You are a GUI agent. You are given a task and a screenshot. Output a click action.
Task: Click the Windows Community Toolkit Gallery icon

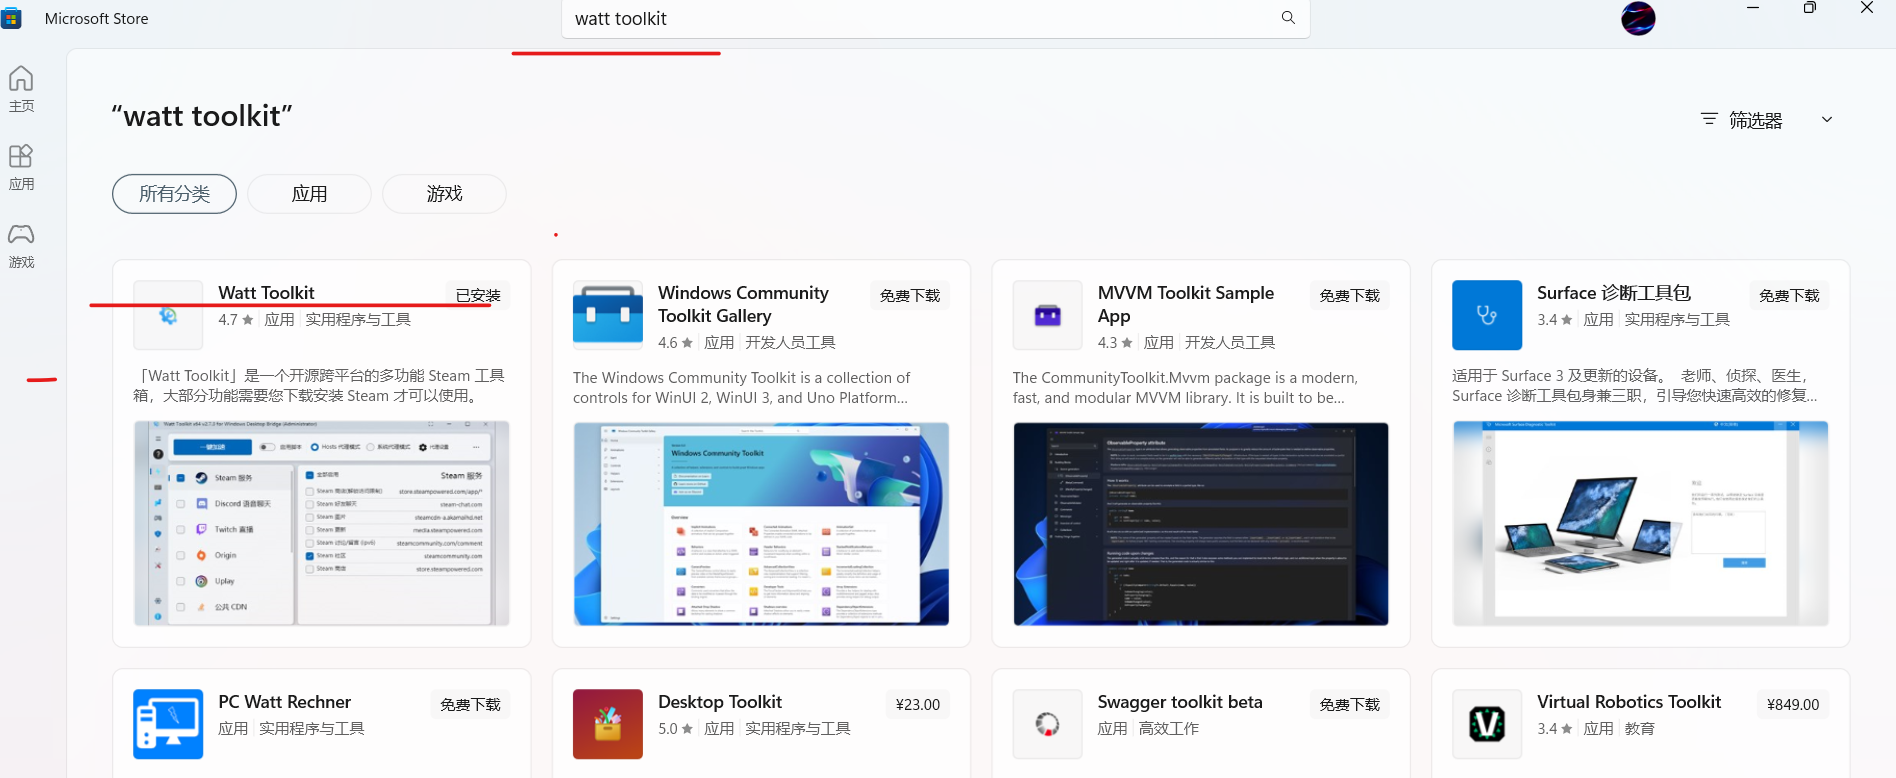[x=608, y=315]
